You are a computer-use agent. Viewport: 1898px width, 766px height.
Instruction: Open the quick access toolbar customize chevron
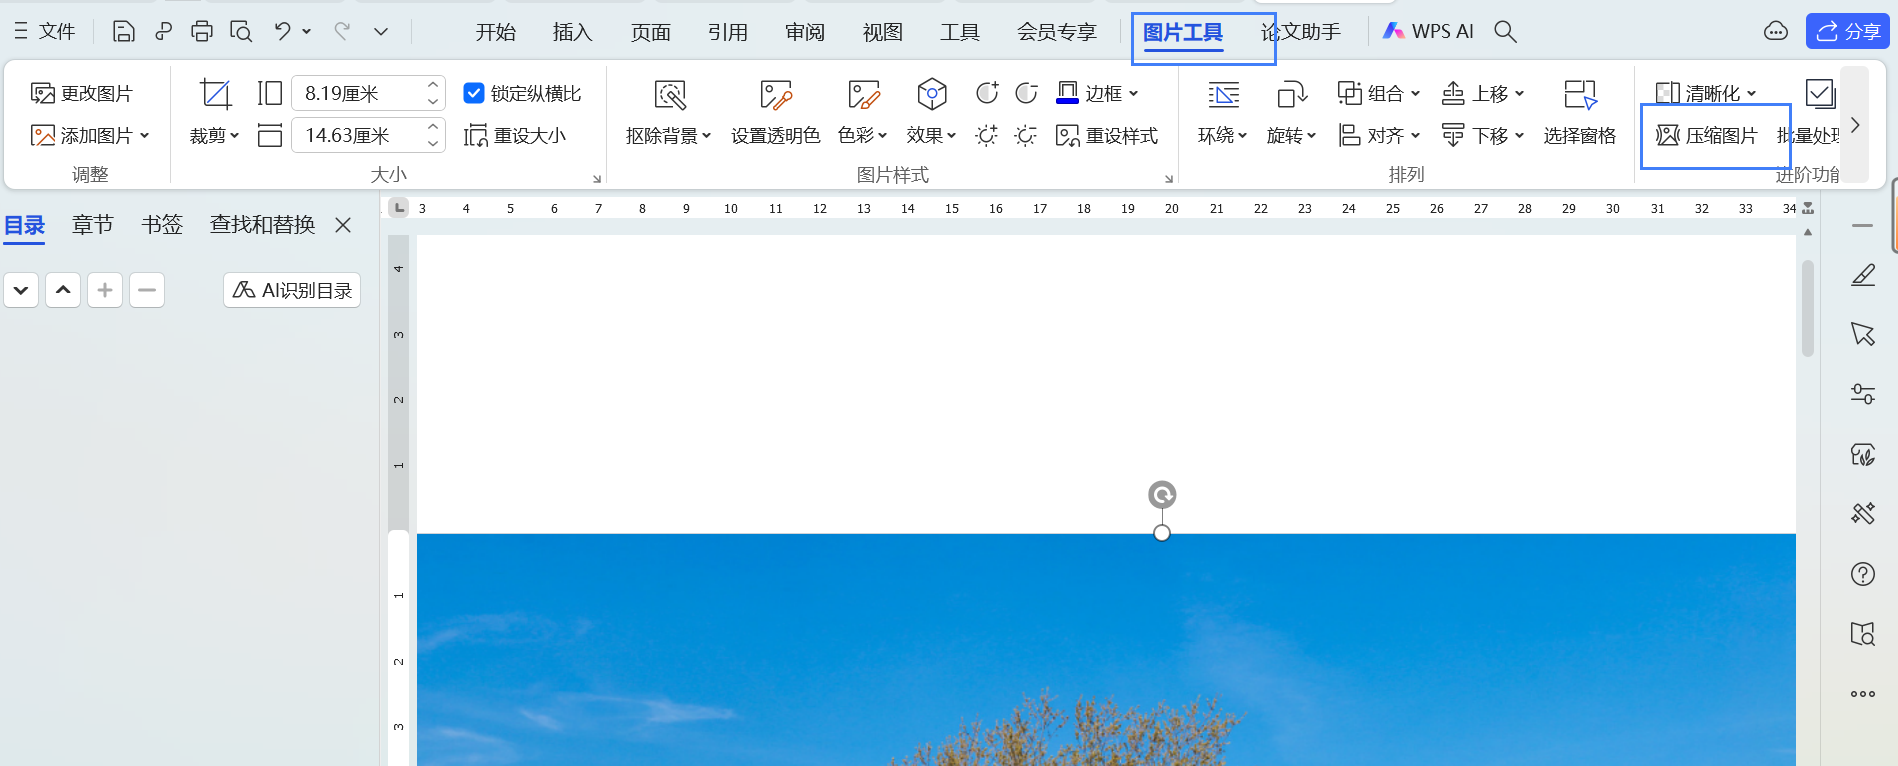point(381,32)
